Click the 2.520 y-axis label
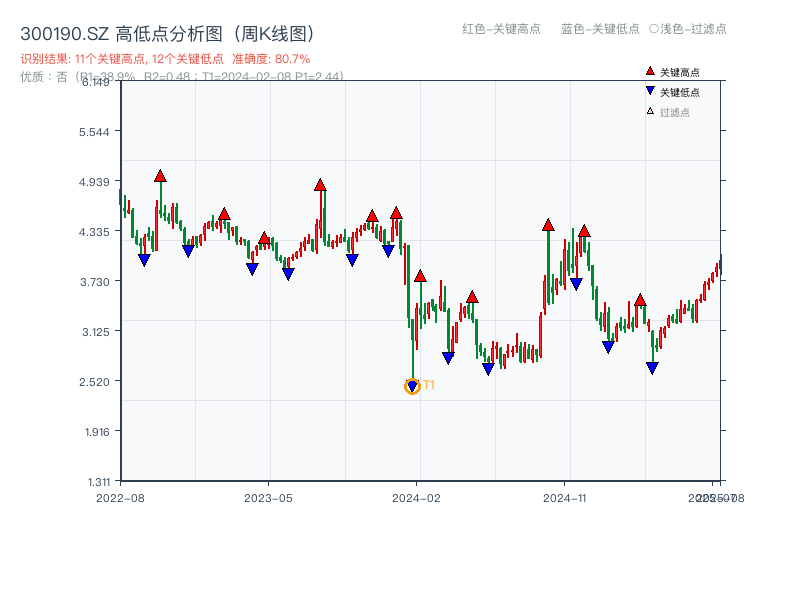The image size is (800, 600). [x=94, y=382]
